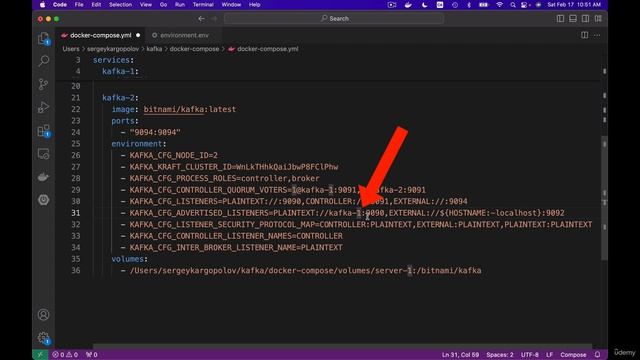This screenshot has width=640, height=360.
Task: Open the Explorer view in activity bar
Action: tap(43, 39)
